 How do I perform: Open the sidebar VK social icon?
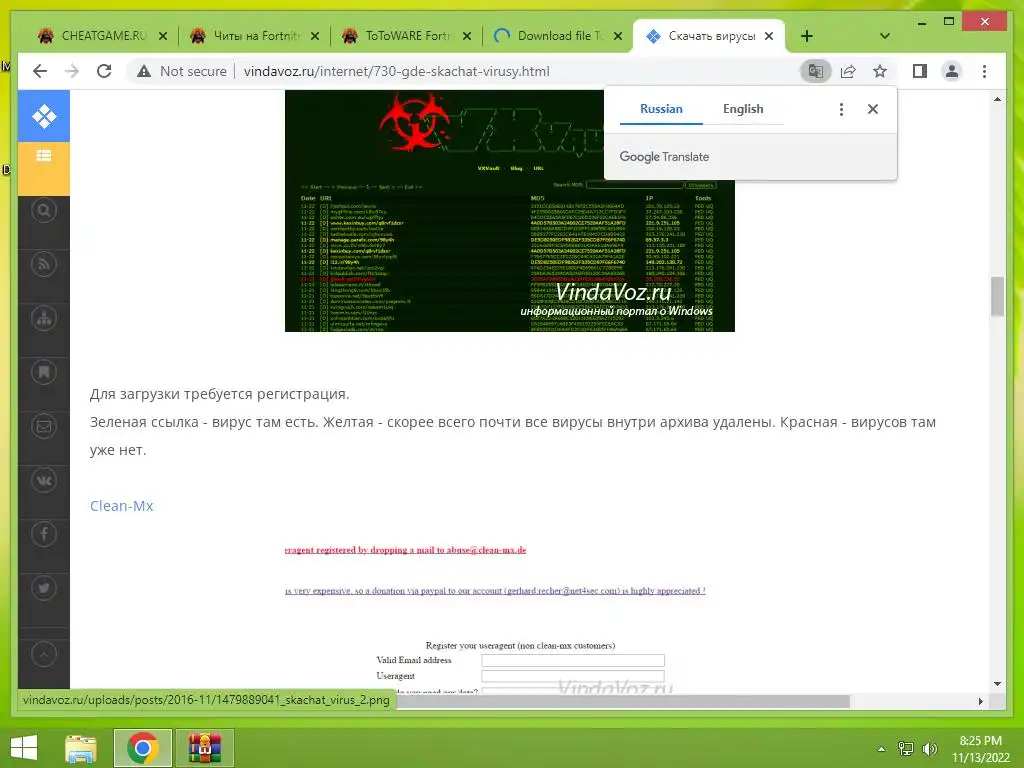44,481
